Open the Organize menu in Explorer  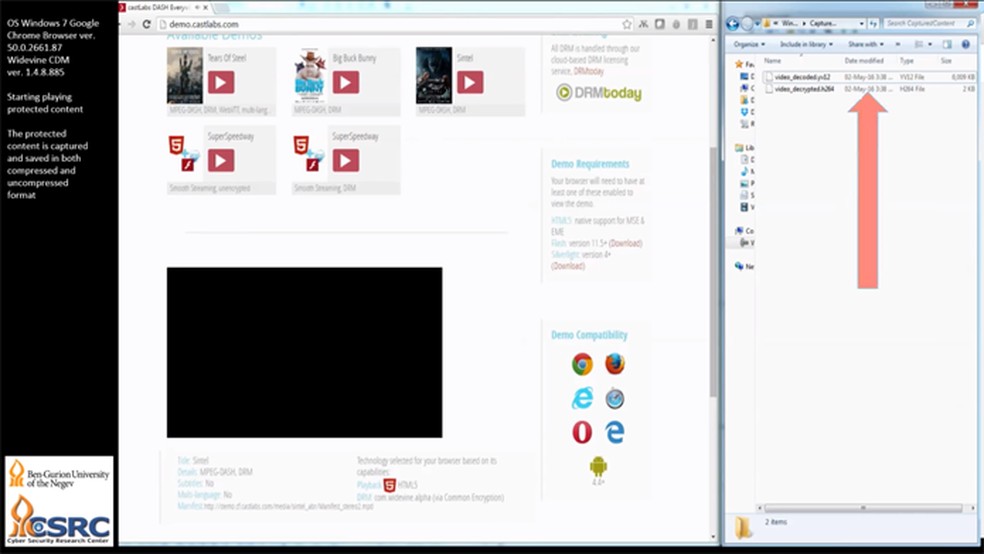(749, 45)
